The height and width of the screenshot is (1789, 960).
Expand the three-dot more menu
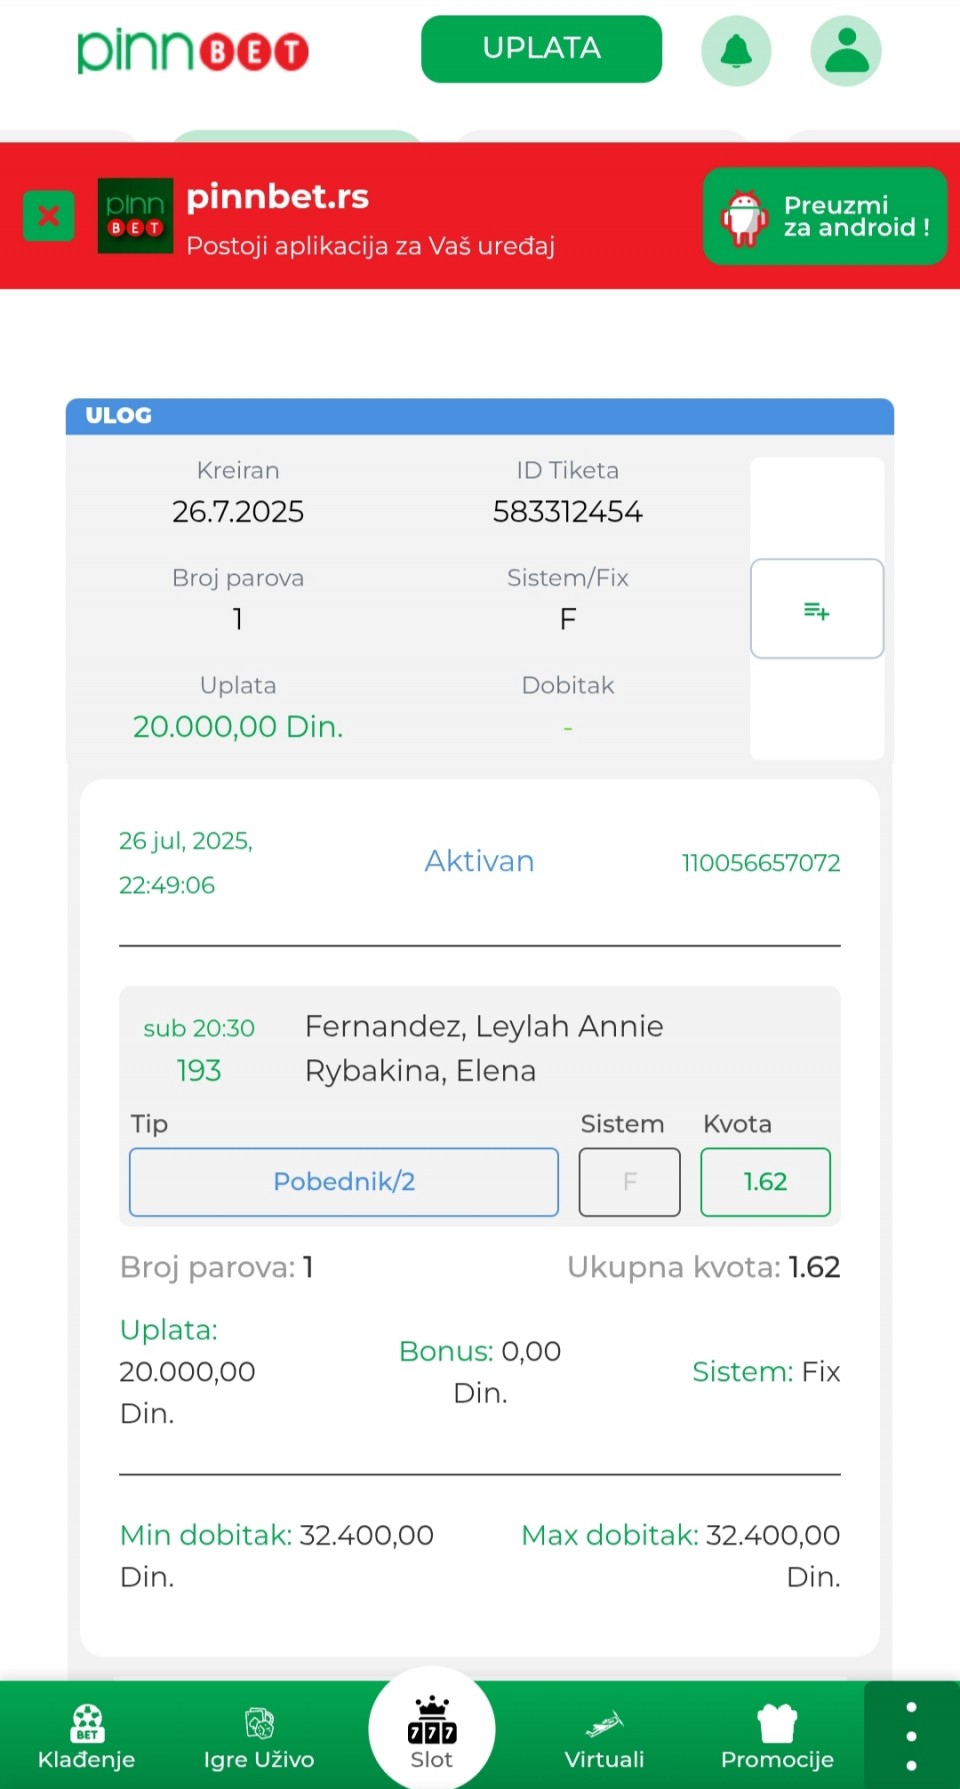click(911, 1736)
